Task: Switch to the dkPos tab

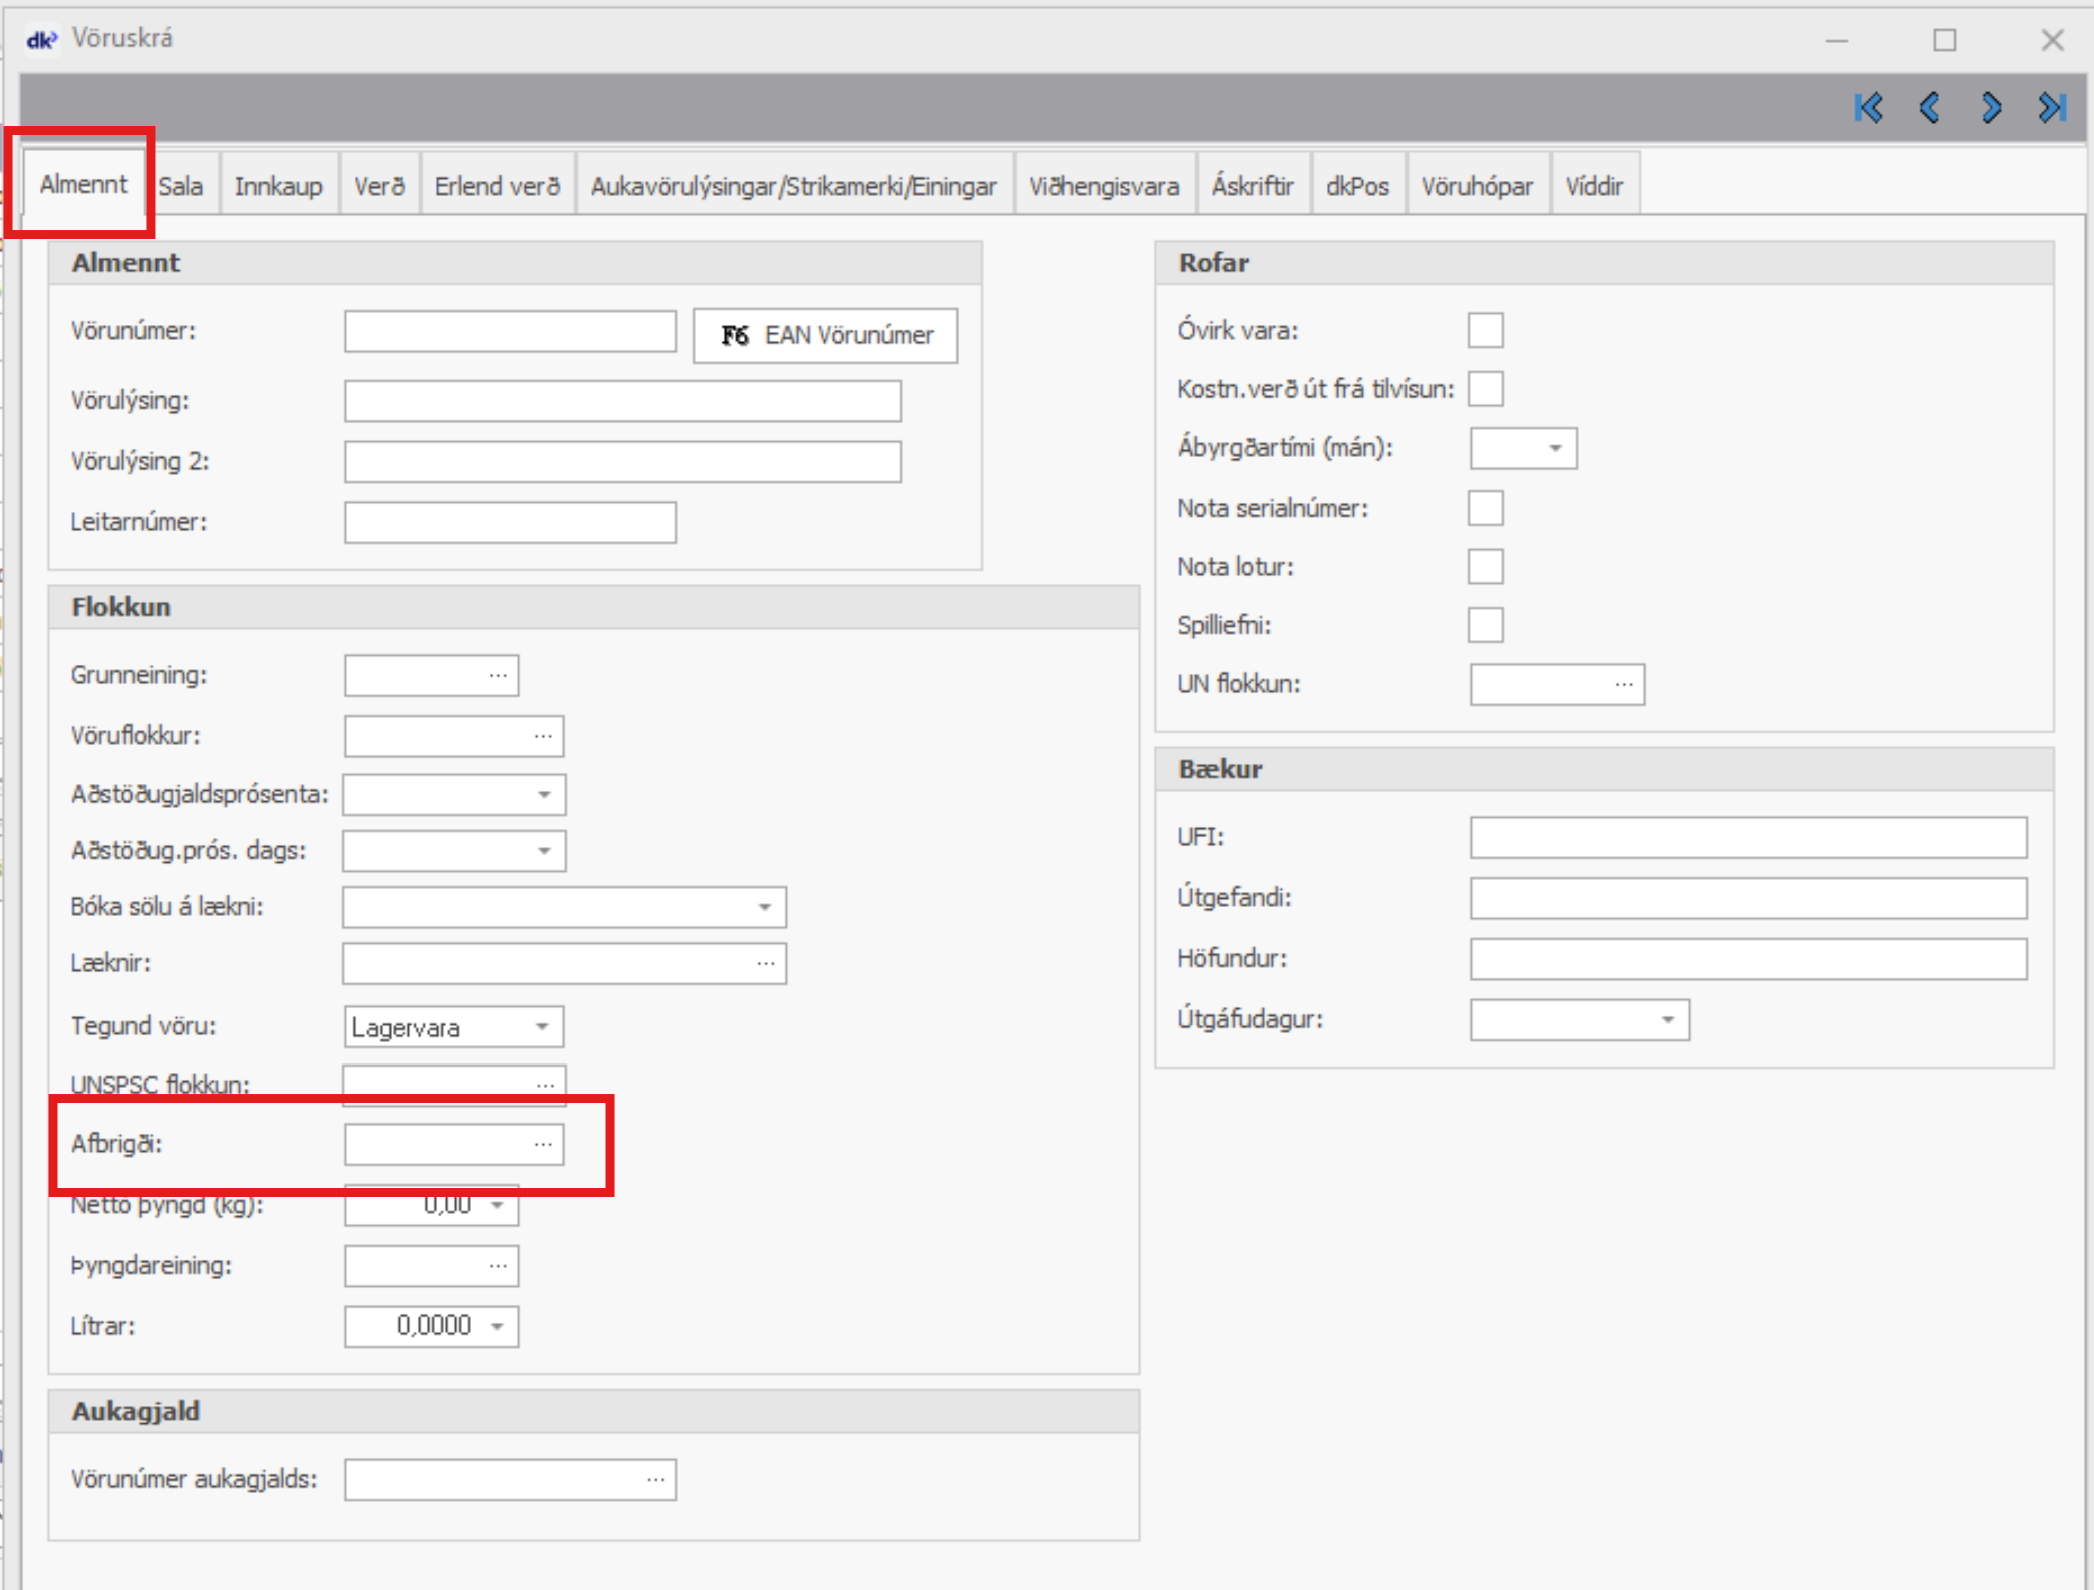Action: pos(1356,186)
